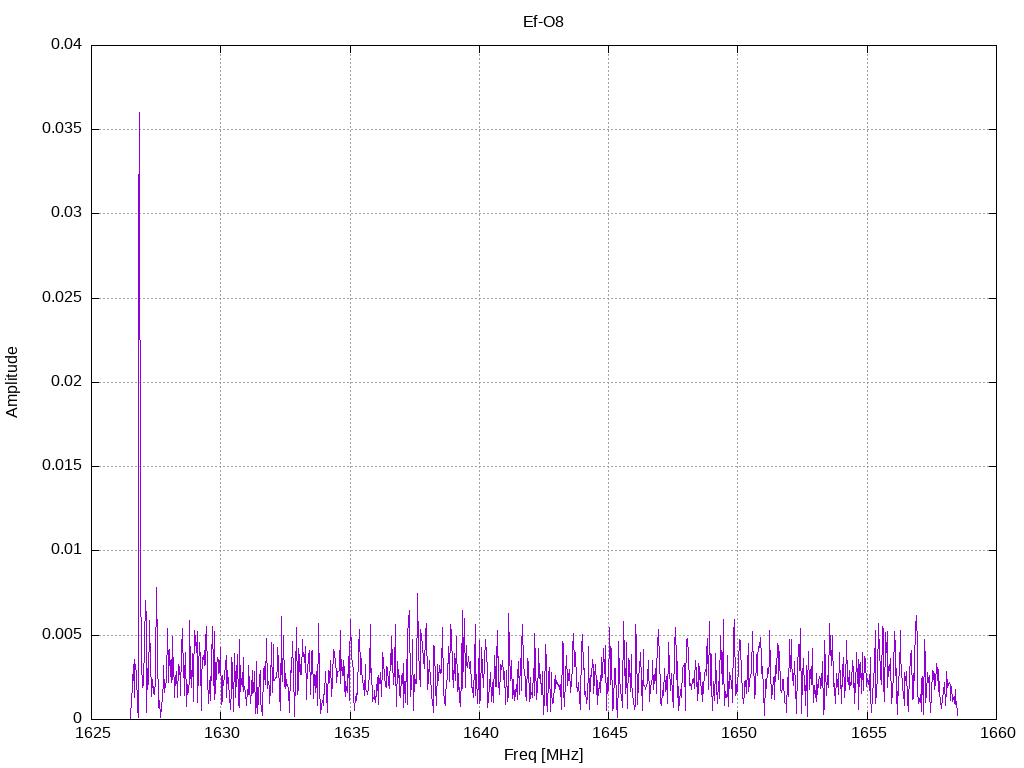Select the 1645 frequency tick label
The image size is (1024, 768).
point(608,733)
